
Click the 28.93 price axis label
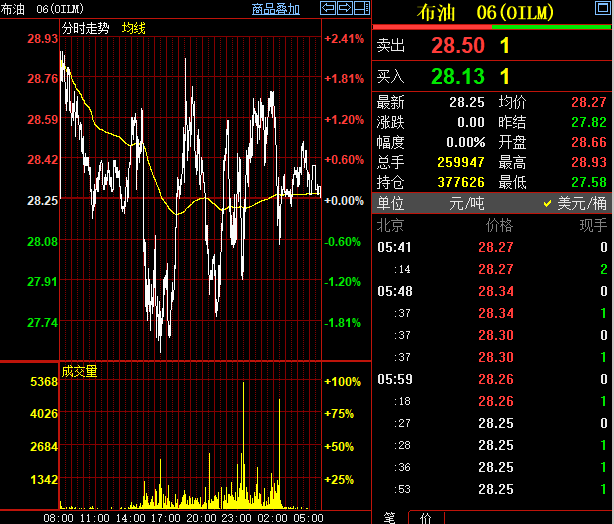pyautogui.click(x=42, y=39)
